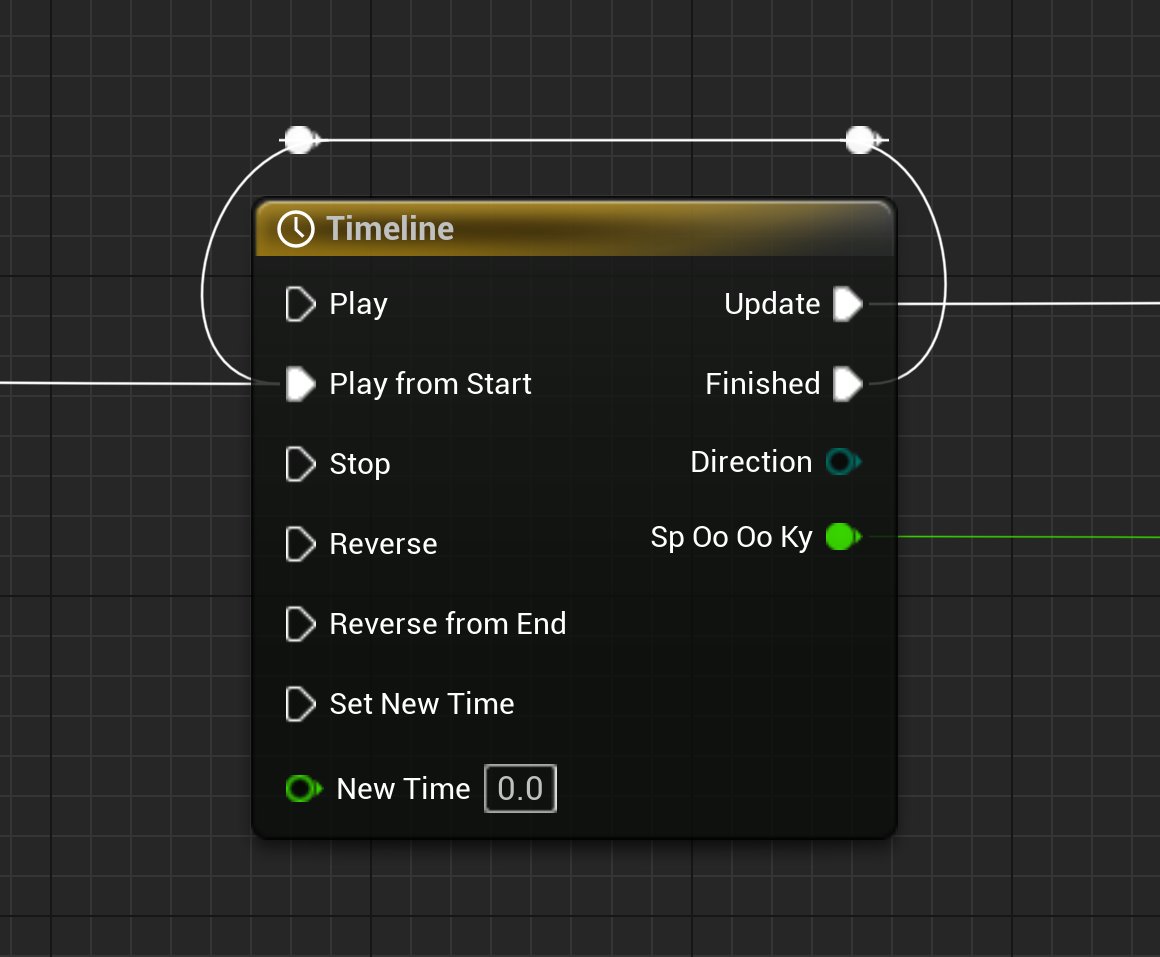Click the Set New Time label

coord(422,703)
